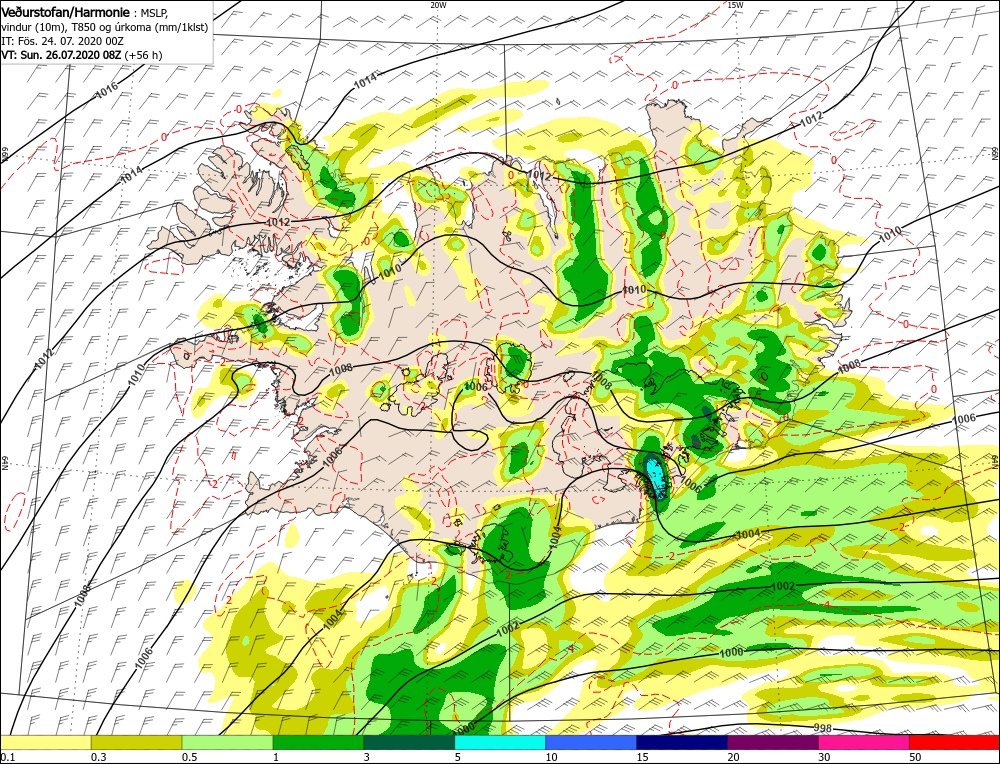Pick the blue 10–15 mm legend band
This screenshot has height=764, width=1000.
591,742
